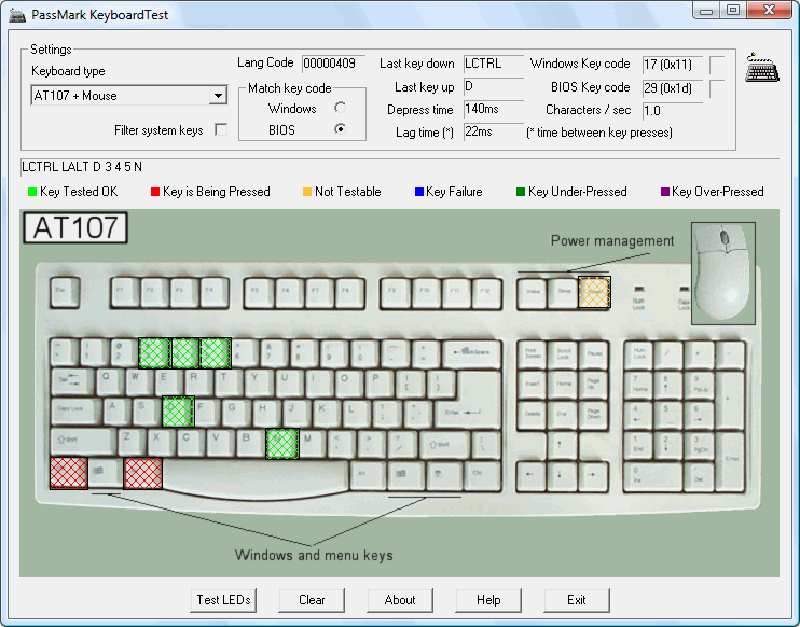Click the mouse image on keyboard layout
This screenshot has height=627, width=800.
click(x=723, y=273)
